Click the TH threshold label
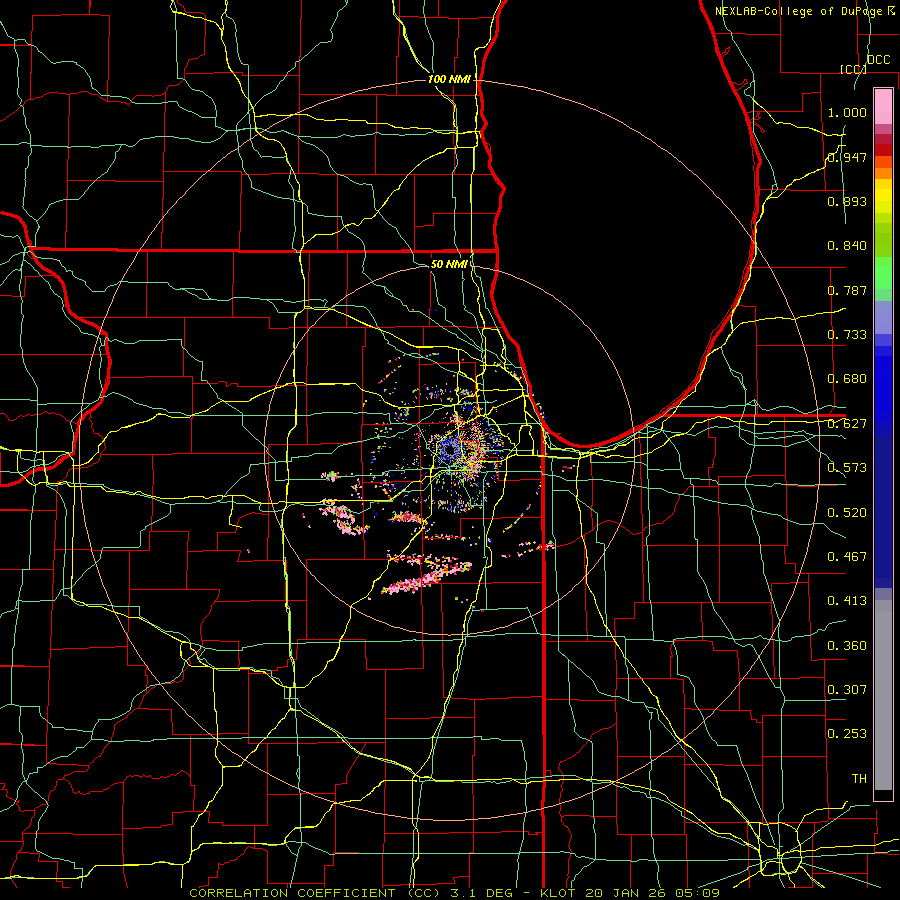Image resolution: width=900 pixels, height=900 pixels. point(859,779)
